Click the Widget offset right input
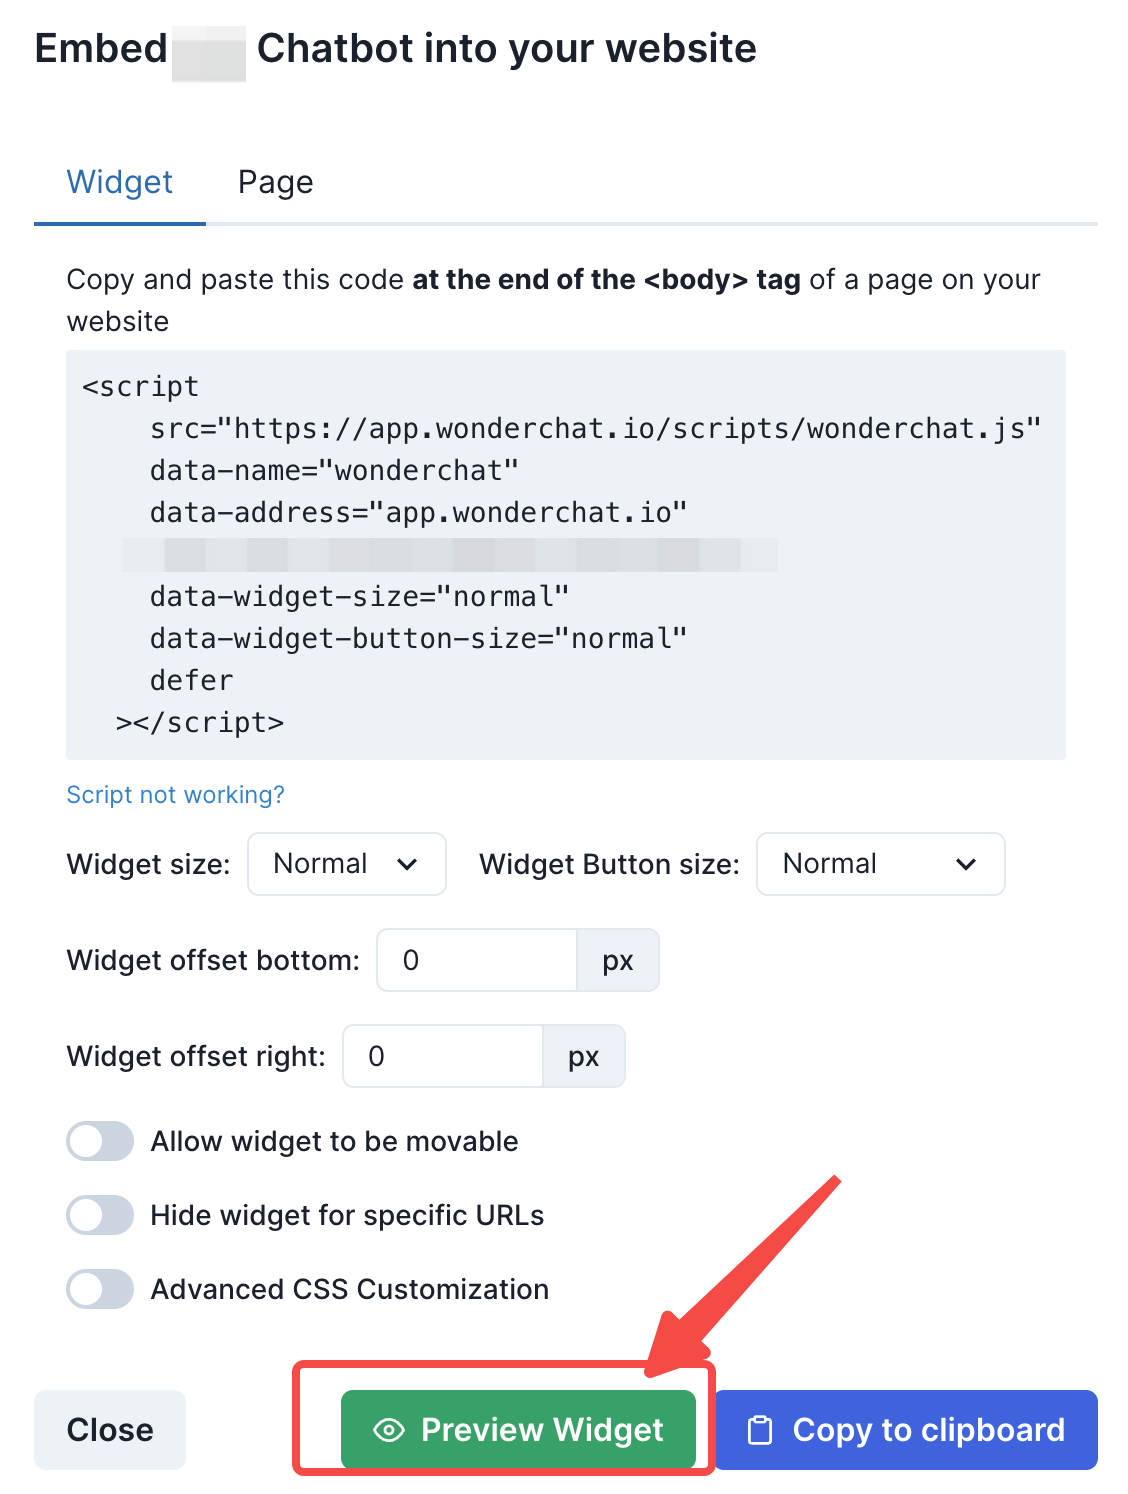This screenshot has width=1128, height=1494. [443, 1056]
